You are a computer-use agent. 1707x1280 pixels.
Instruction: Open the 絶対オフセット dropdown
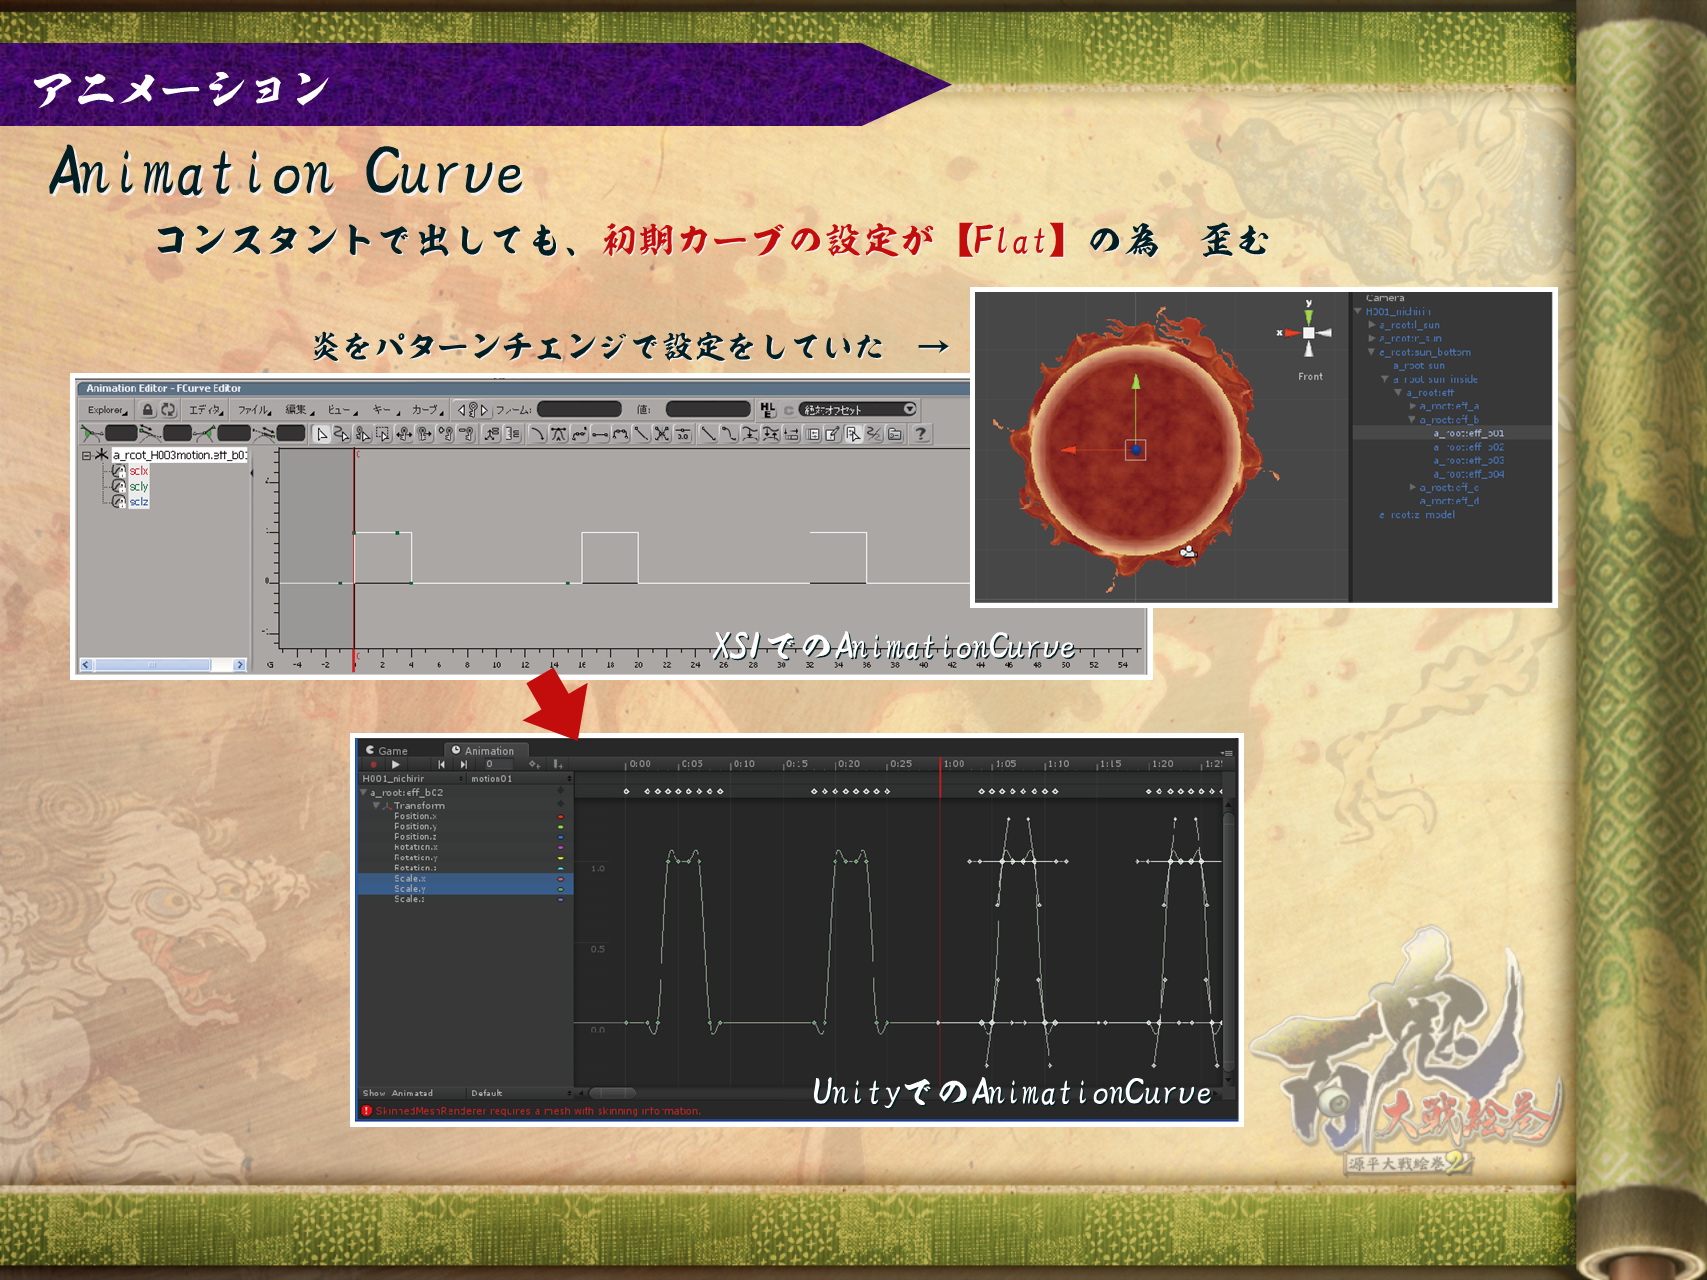pos(858,409)
